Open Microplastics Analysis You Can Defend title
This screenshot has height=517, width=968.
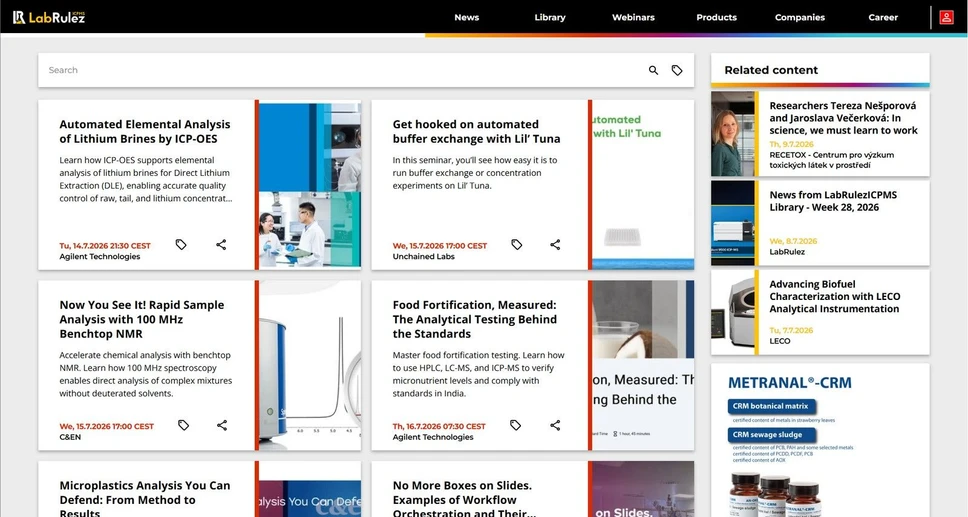click(144, 498)
